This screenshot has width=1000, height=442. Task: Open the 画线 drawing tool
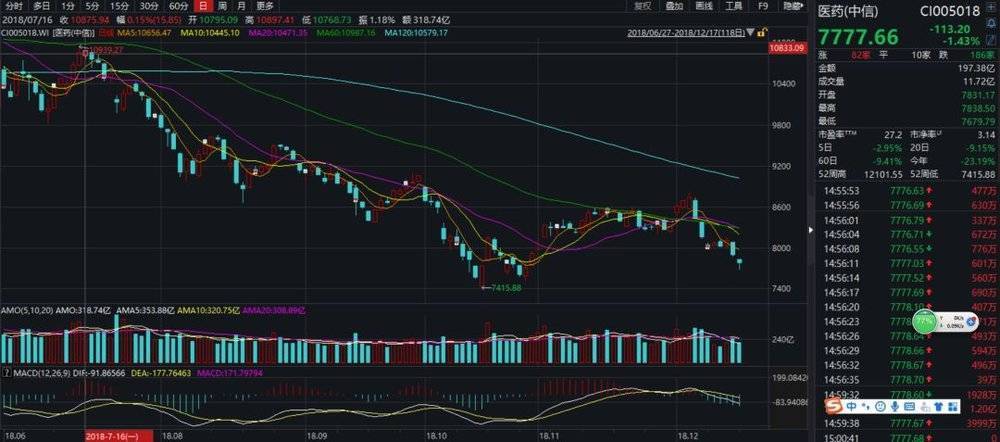[704, 6]
